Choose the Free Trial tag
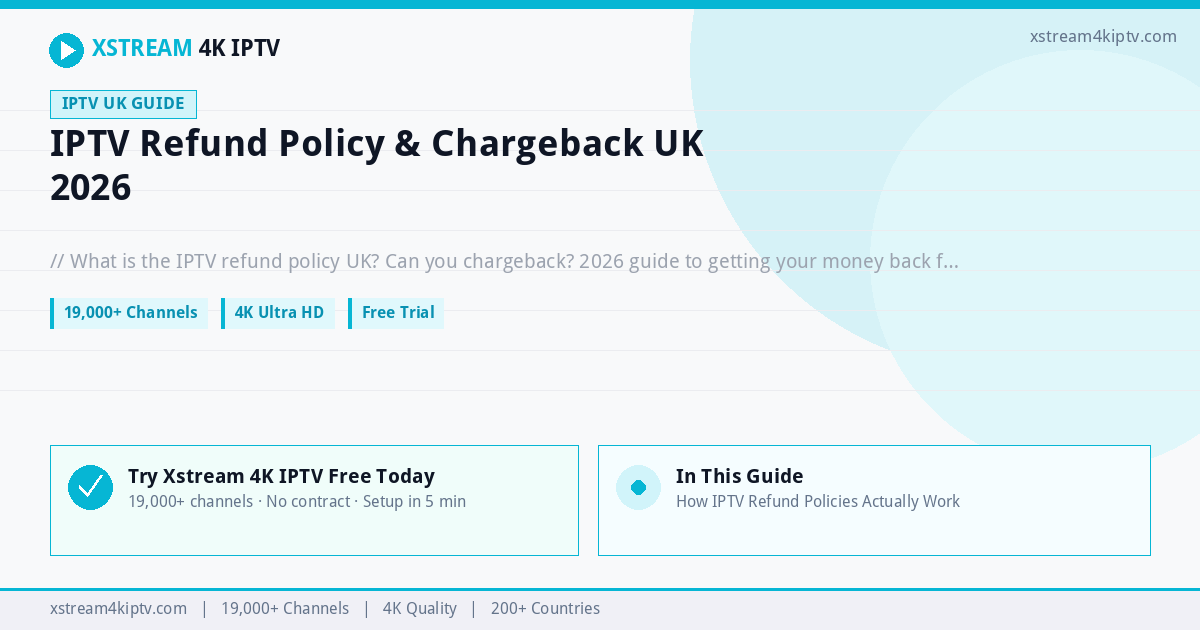 tap(396, 313)
